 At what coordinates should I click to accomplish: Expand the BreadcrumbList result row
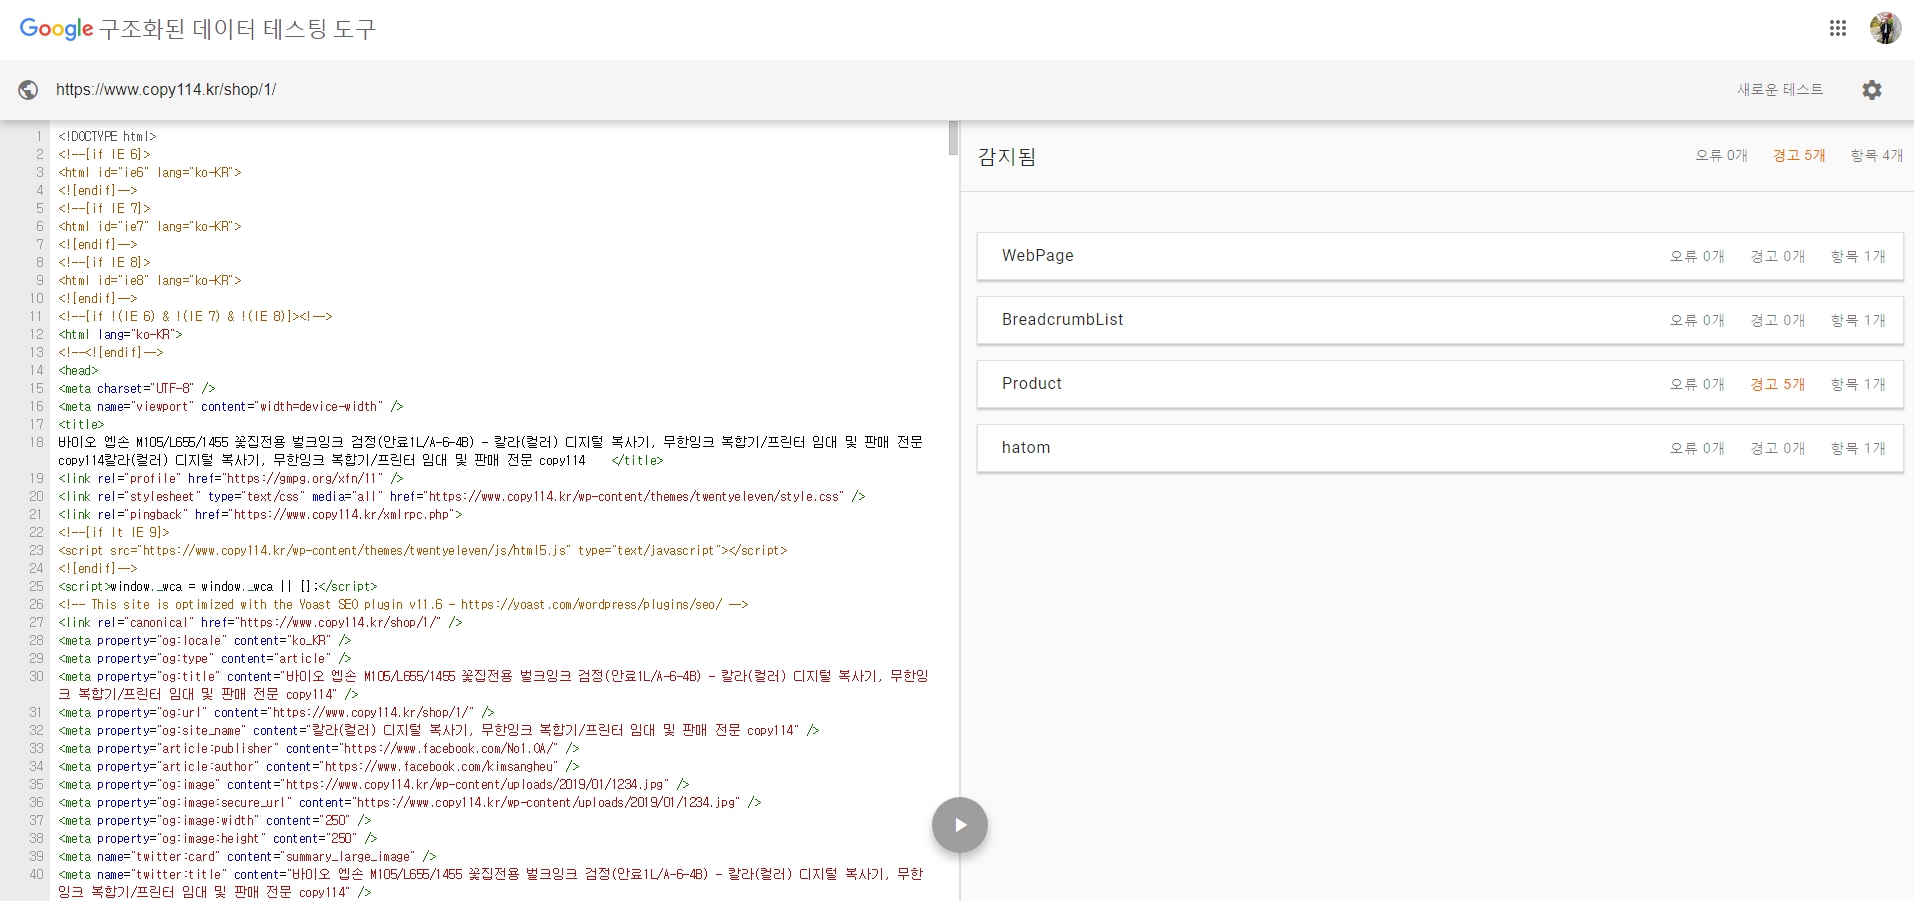click(1440, 320)
